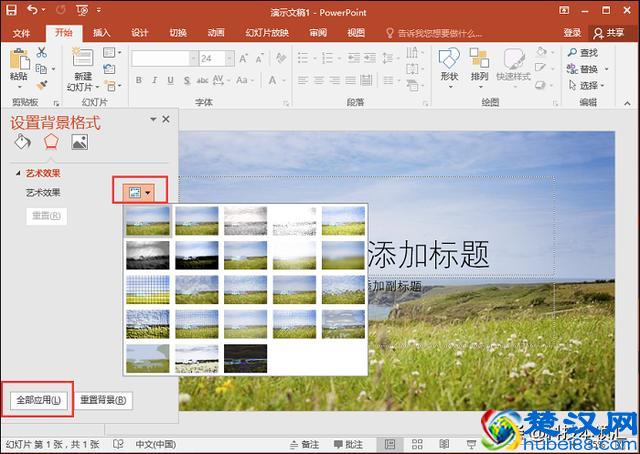Image resolution: width=640 pixels, height=454 pixels.
Task: Click the New Slide (新建幻灯片) icon
Action: [x=83, y=60]
